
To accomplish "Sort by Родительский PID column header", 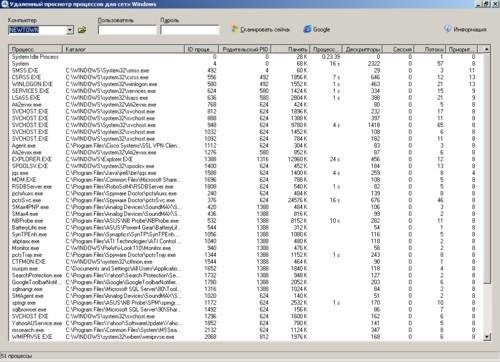I will (244, 49).
